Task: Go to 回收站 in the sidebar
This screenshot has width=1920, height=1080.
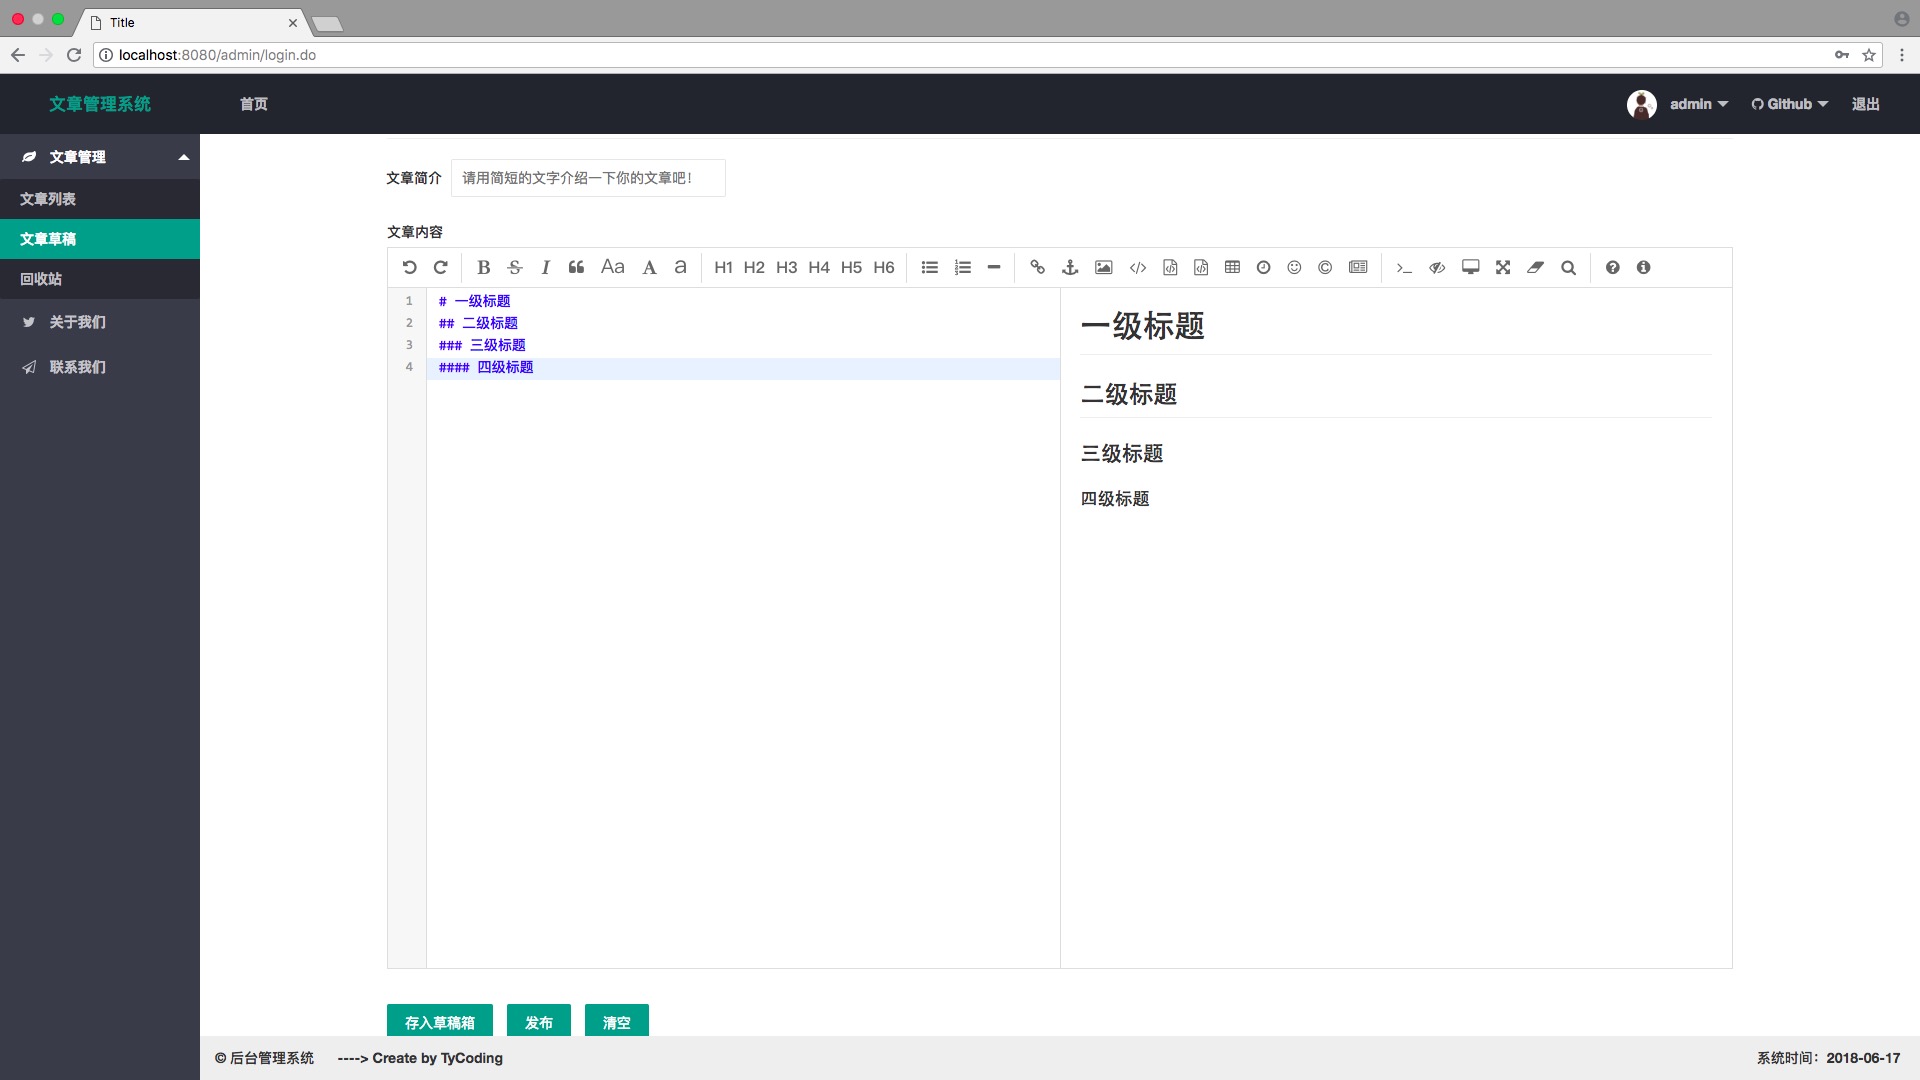Action: (41, 279)
